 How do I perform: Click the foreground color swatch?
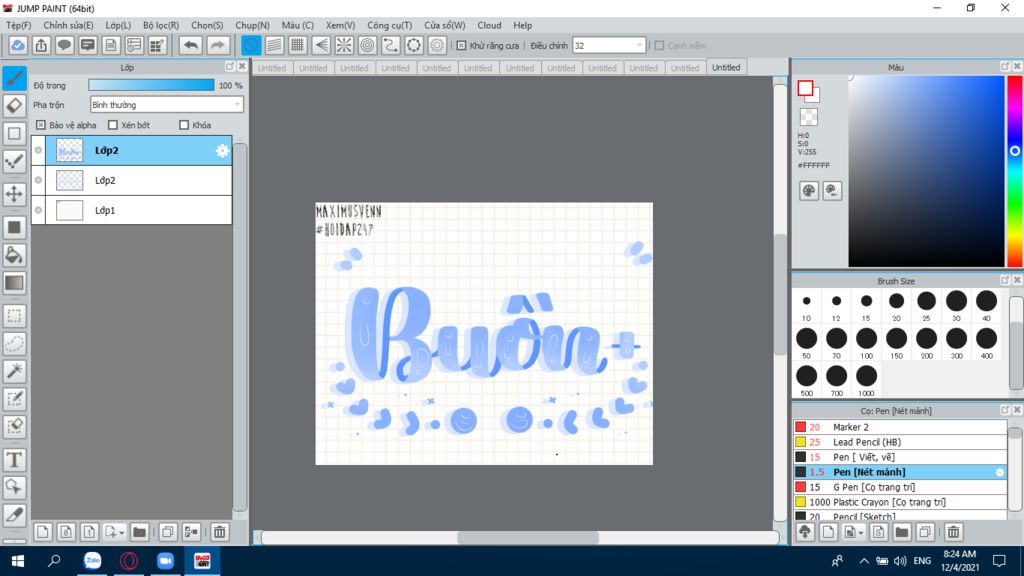pos(805,88)
